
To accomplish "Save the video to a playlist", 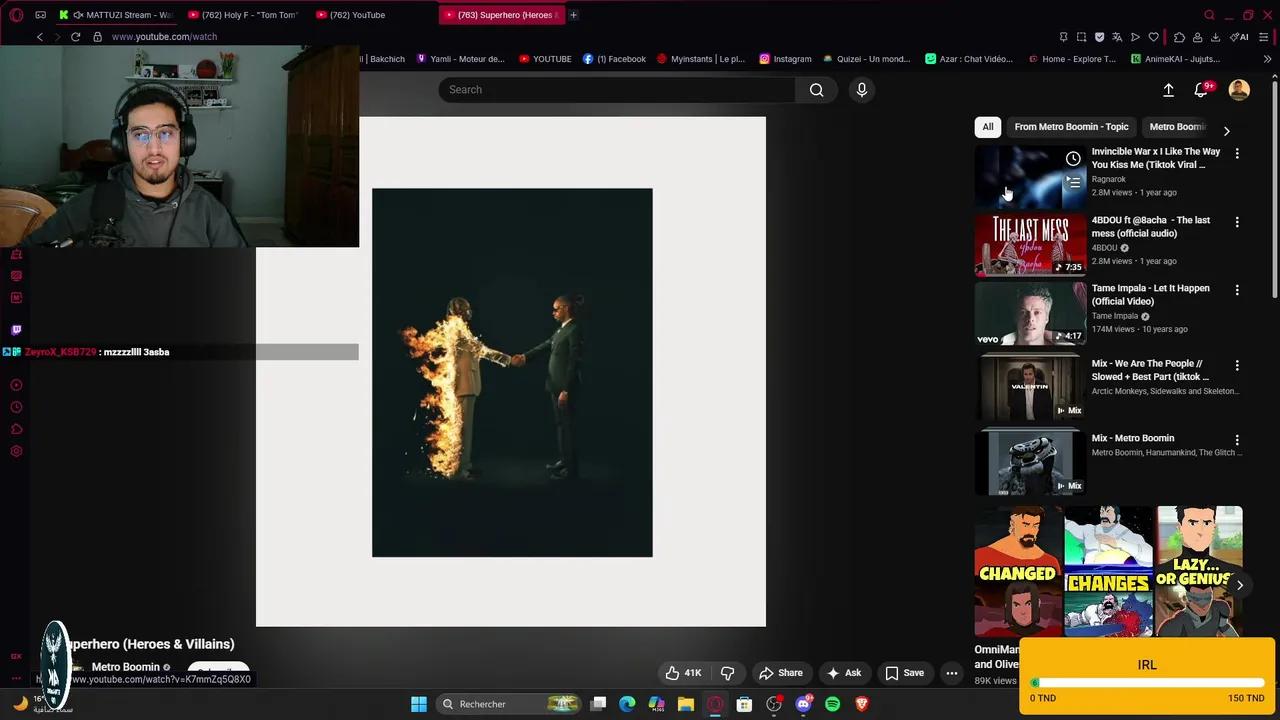I will pos(904,673).
